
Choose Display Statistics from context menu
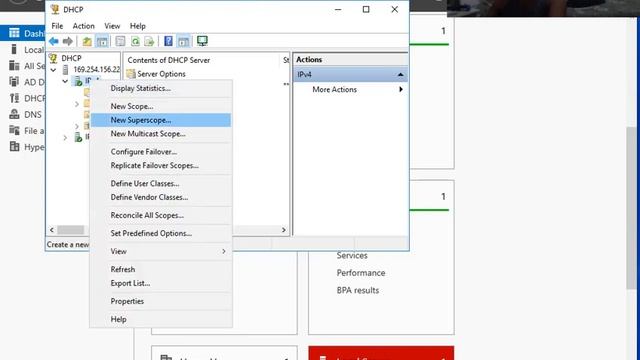pos(161,88)
